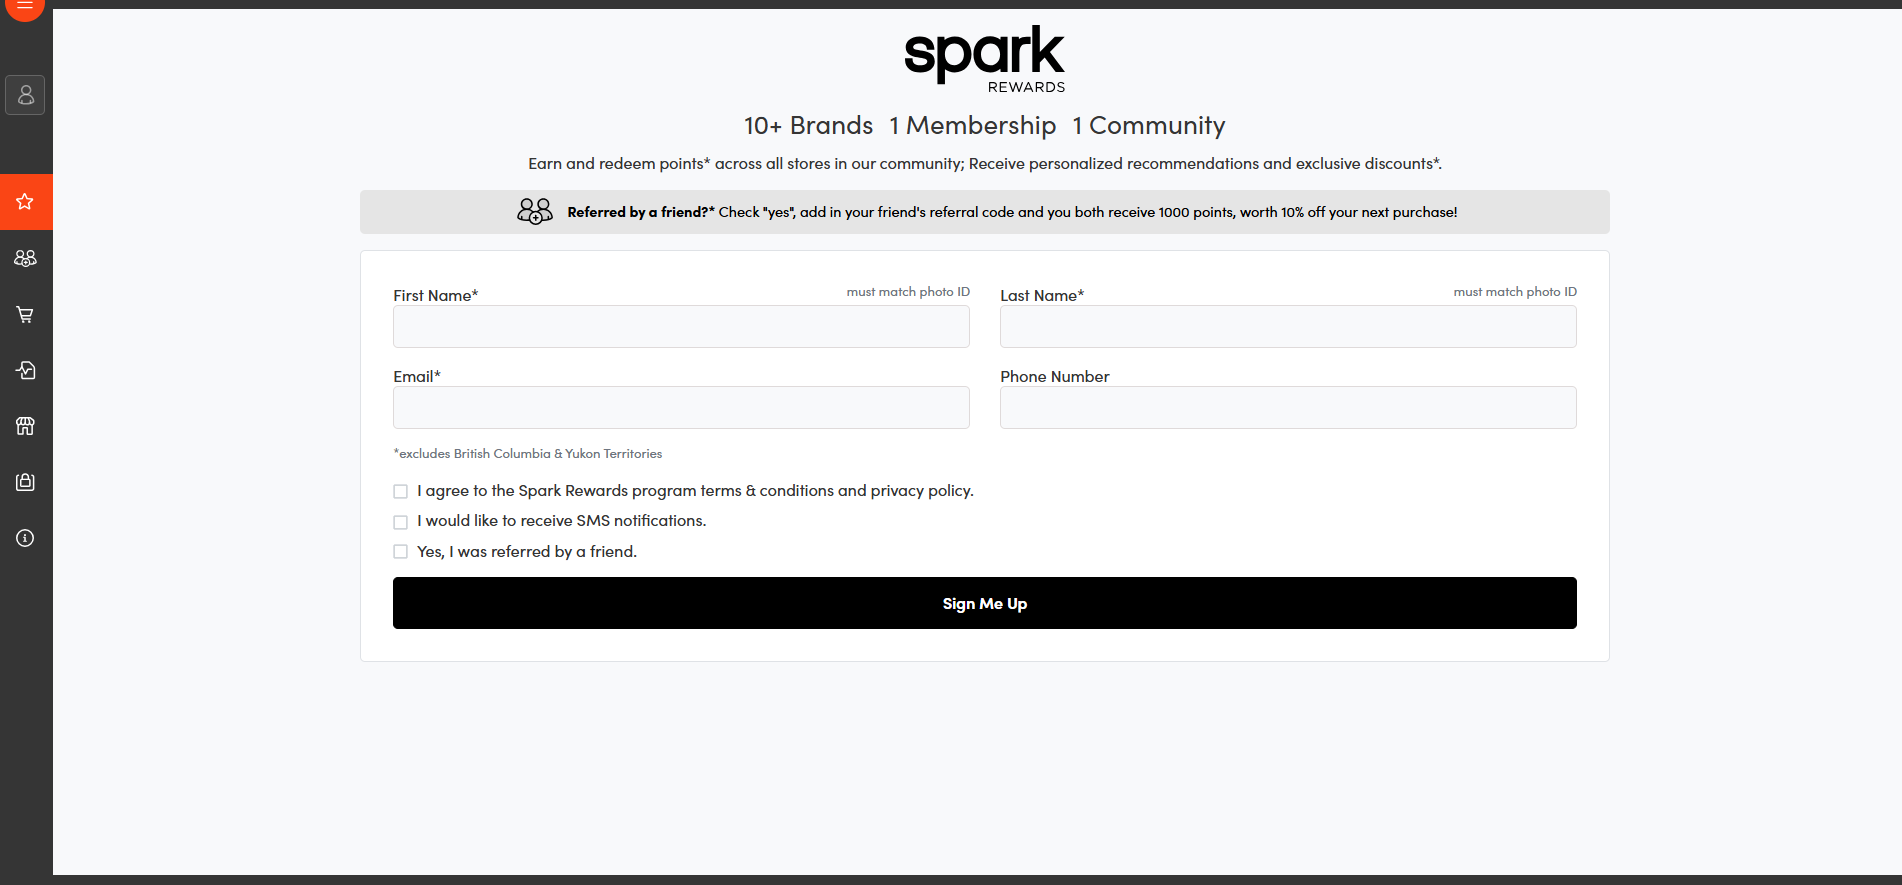This screenshot has width=1902, height=885.
Task: Click "must match photo ID" above First Name
Action: point(908,292)
